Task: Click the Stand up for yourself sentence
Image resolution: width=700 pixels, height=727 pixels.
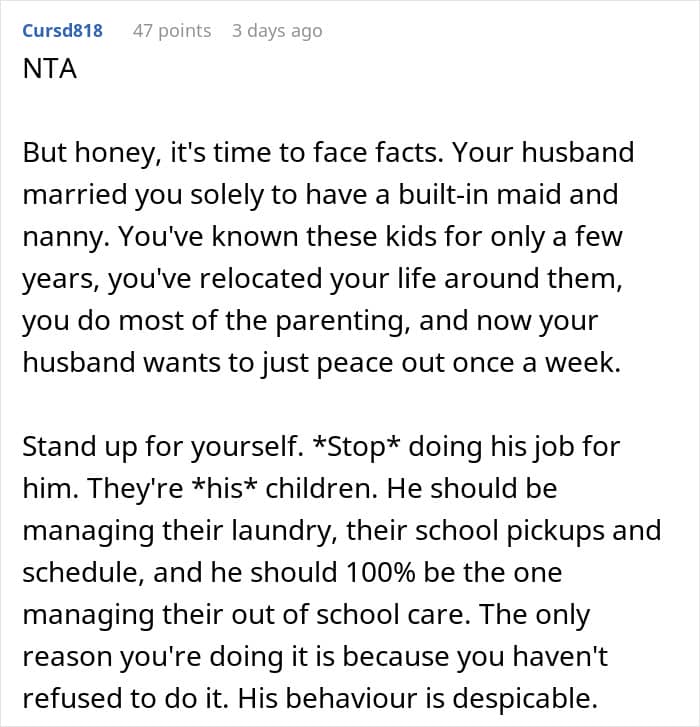Action: coord(163,447)
